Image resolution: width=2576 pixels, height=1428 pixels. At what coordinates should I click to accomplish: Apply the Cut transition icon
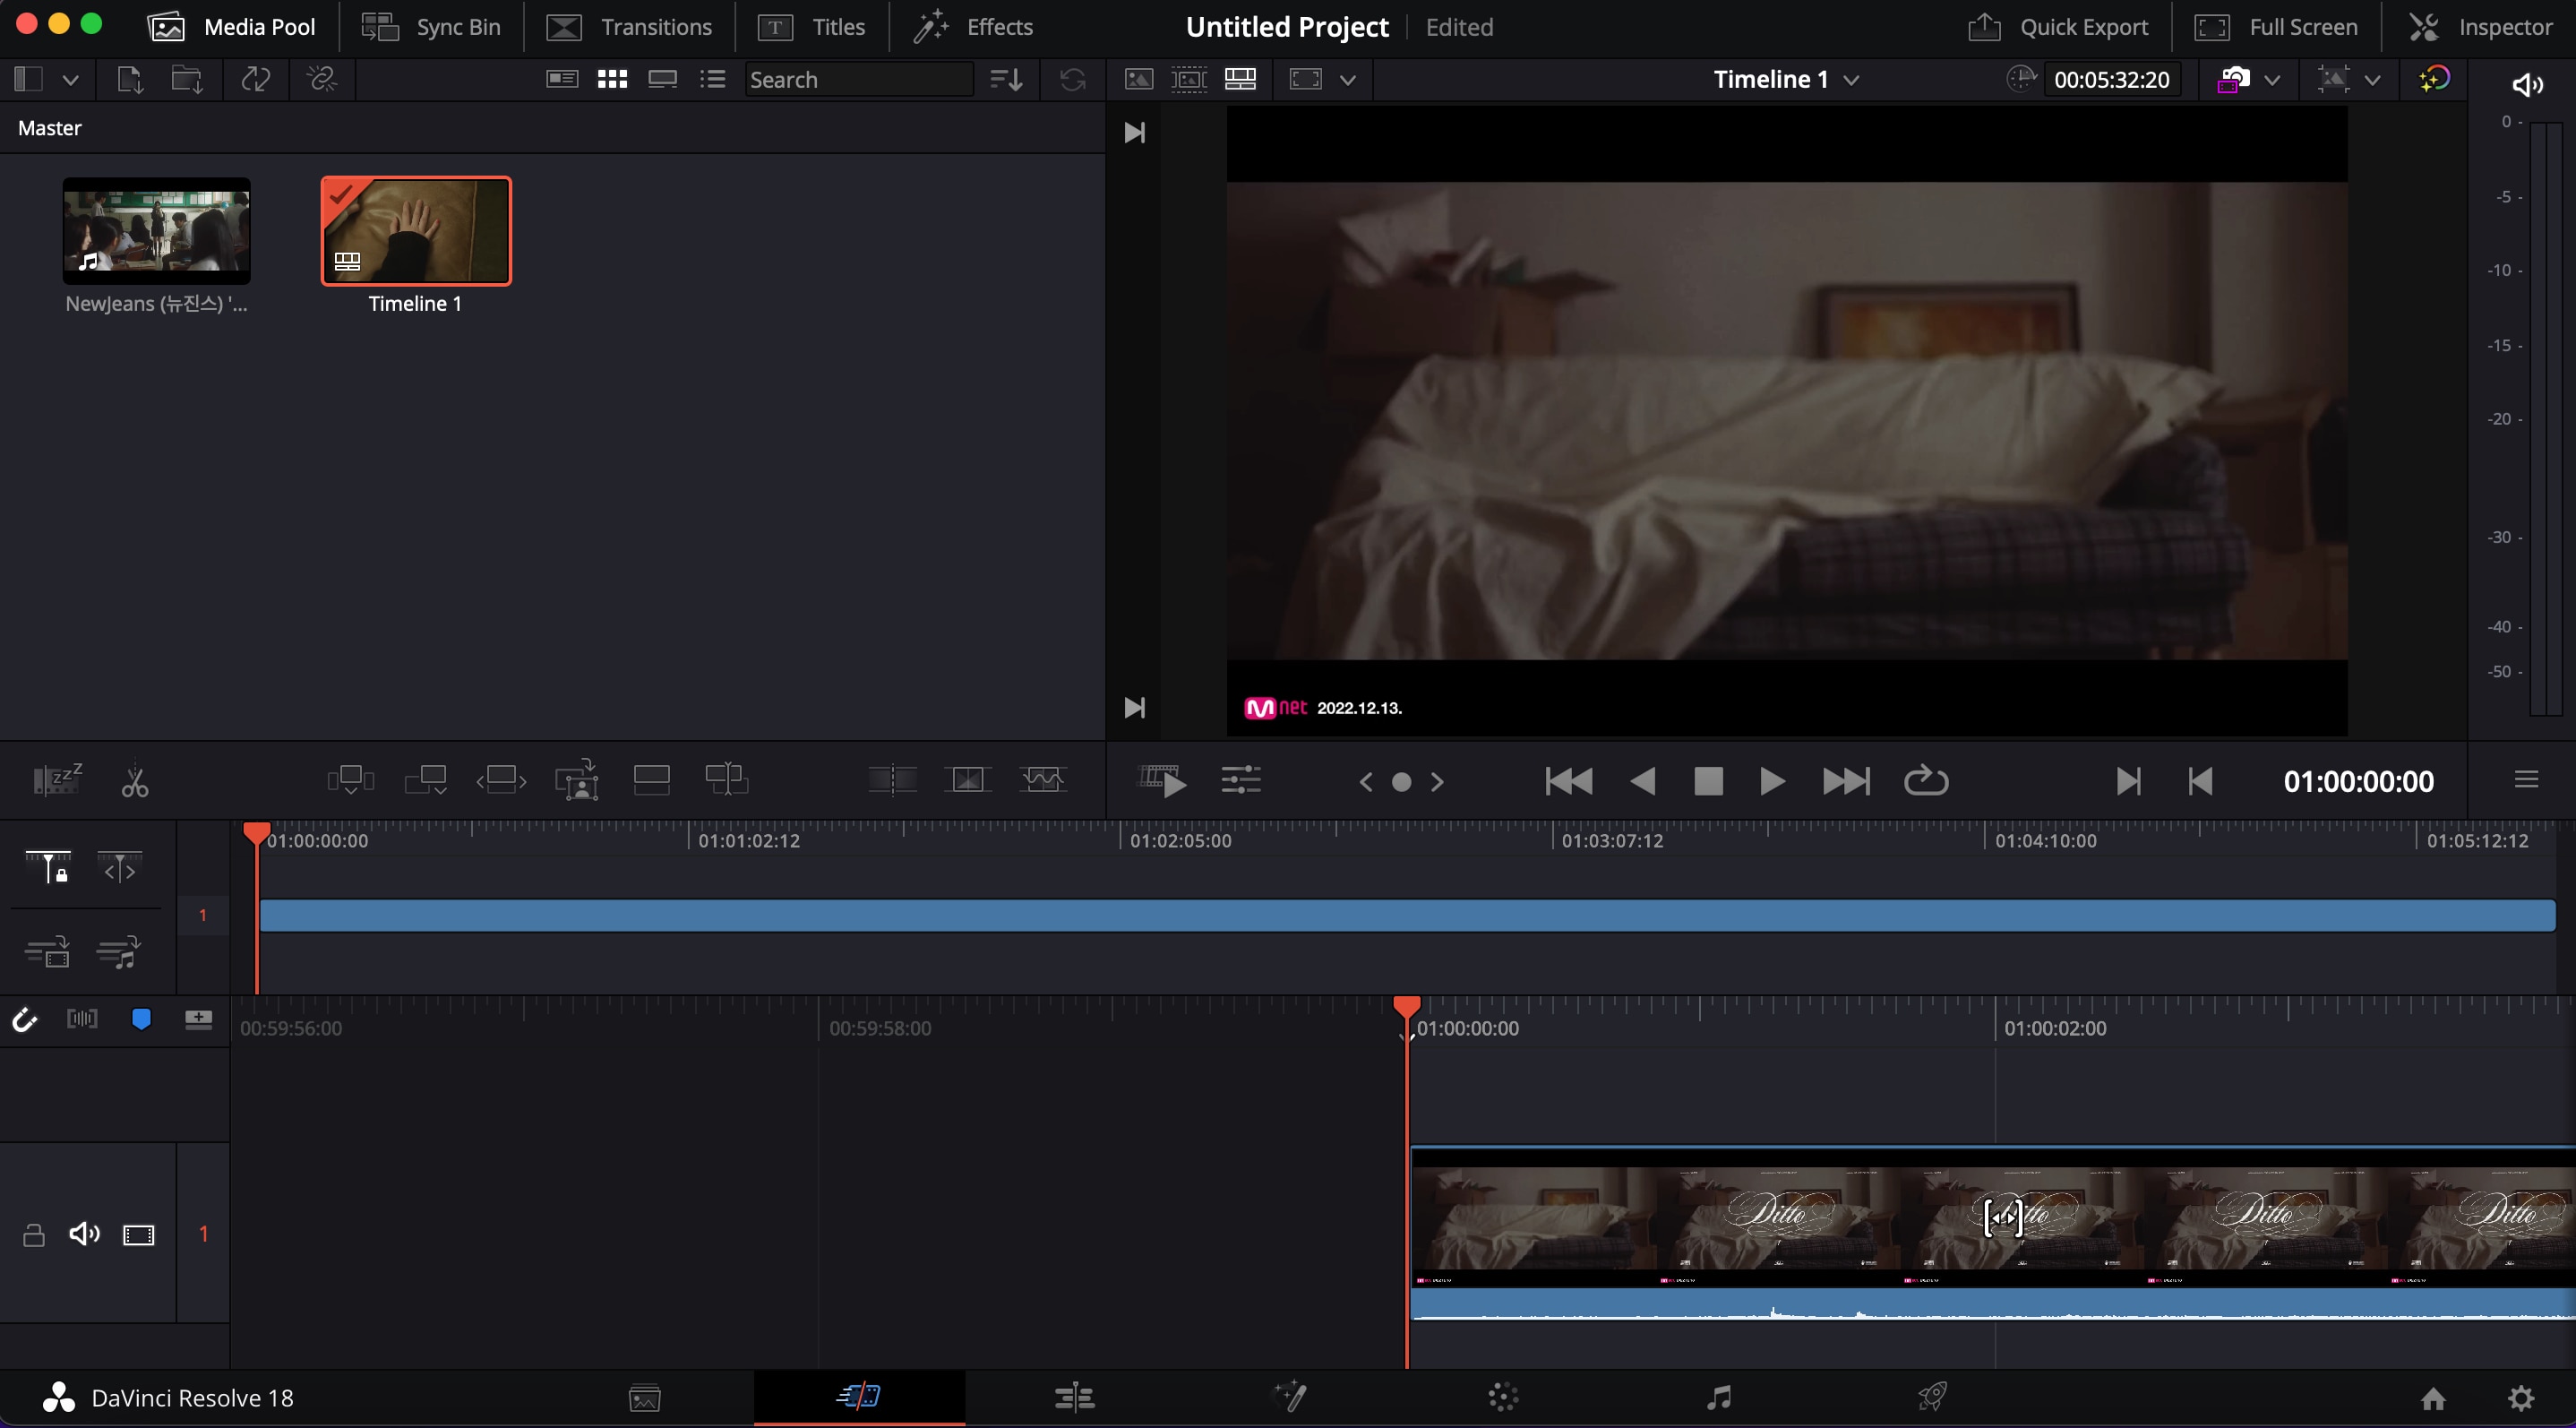point(892,779)
